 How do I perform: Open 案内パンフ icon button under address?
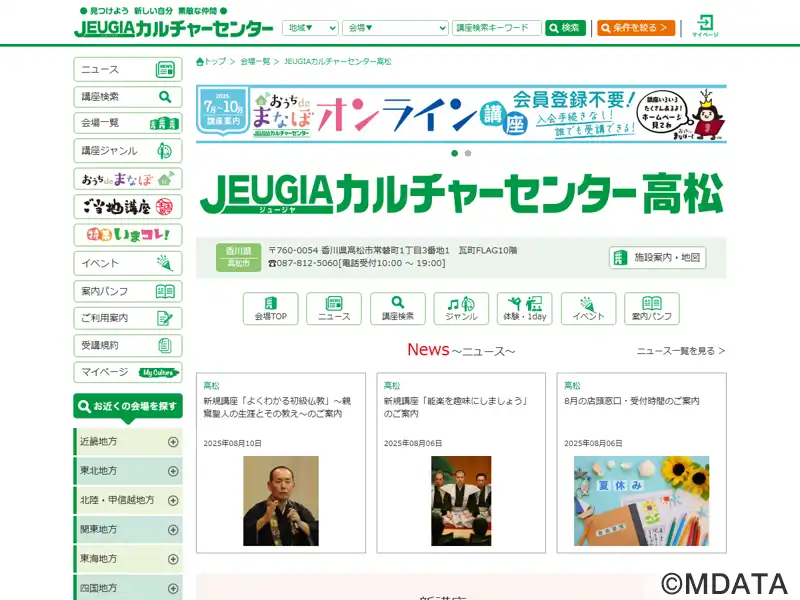coord(652,308)
